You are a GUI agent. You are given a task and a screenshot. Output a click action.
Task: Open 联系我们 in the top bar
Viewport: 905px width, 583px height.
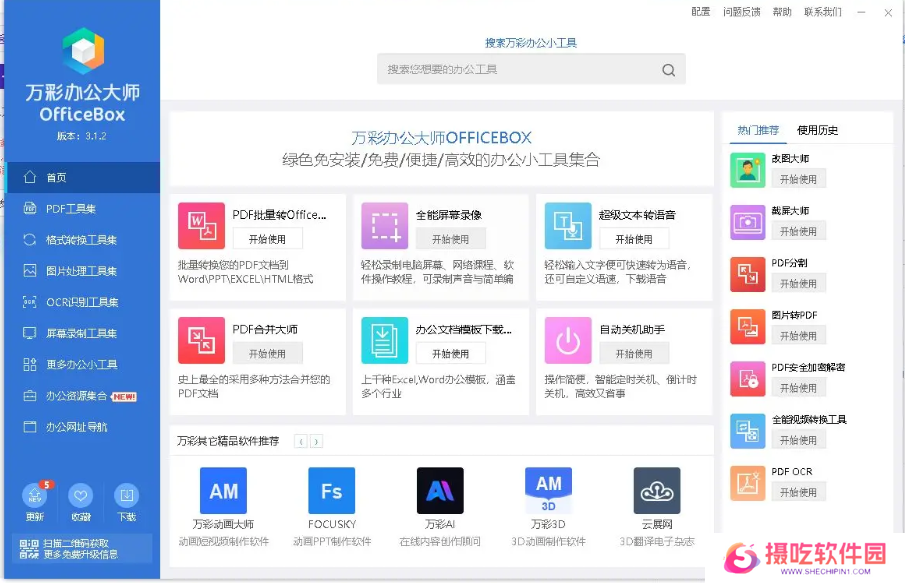coord(823,12)
